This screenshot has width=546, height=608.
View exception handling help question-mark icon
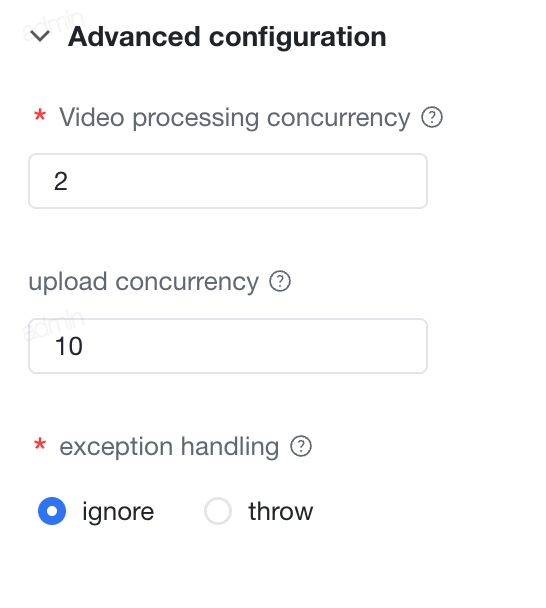coord(301,446)
